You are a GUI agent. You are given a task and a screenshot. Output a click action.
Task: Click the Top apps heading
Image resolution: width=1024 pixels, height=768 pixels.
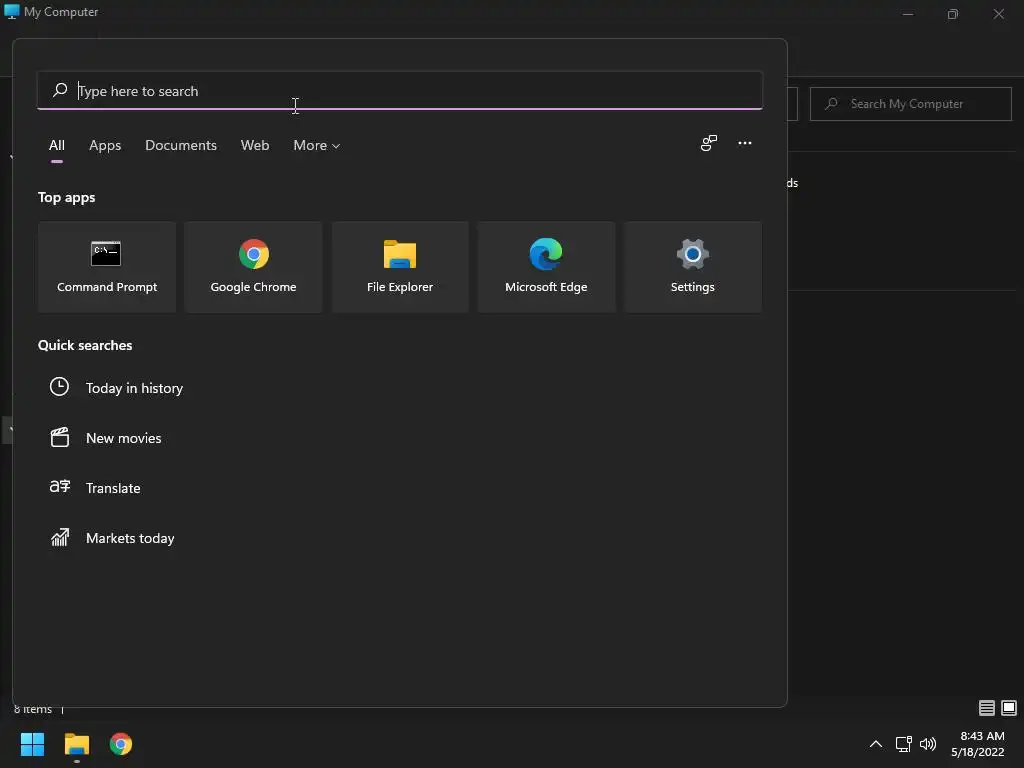click(67, 197)
